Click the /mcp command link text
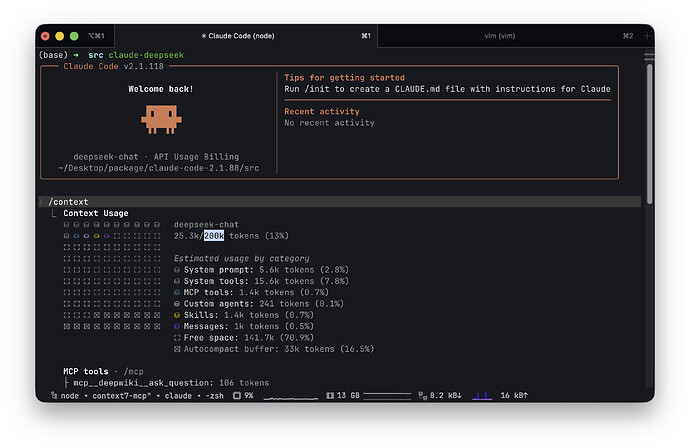The image size is (690, 448). 133,371
